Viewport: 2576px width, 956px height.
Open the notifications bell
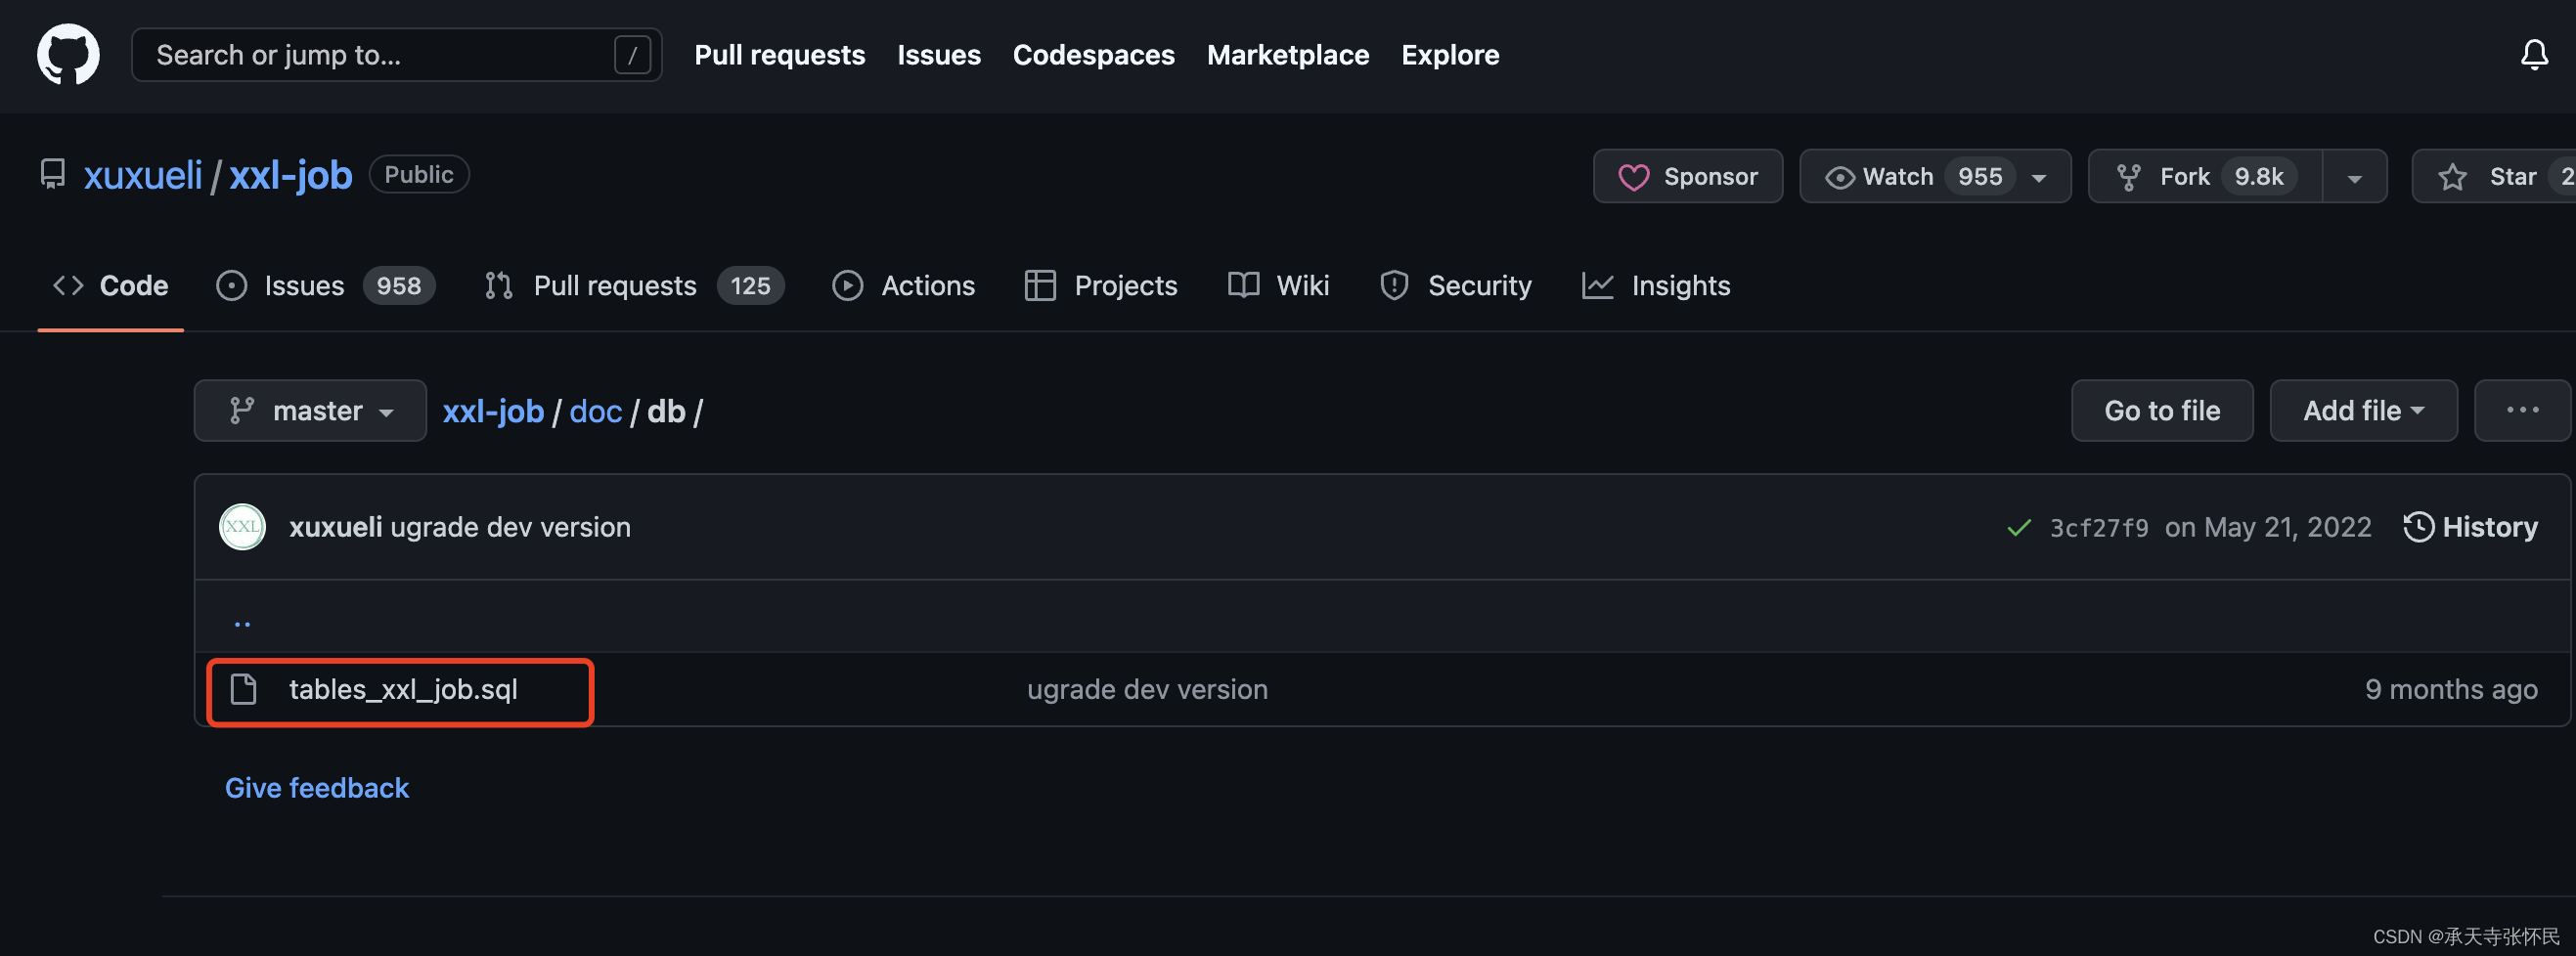click(2533, 55)
